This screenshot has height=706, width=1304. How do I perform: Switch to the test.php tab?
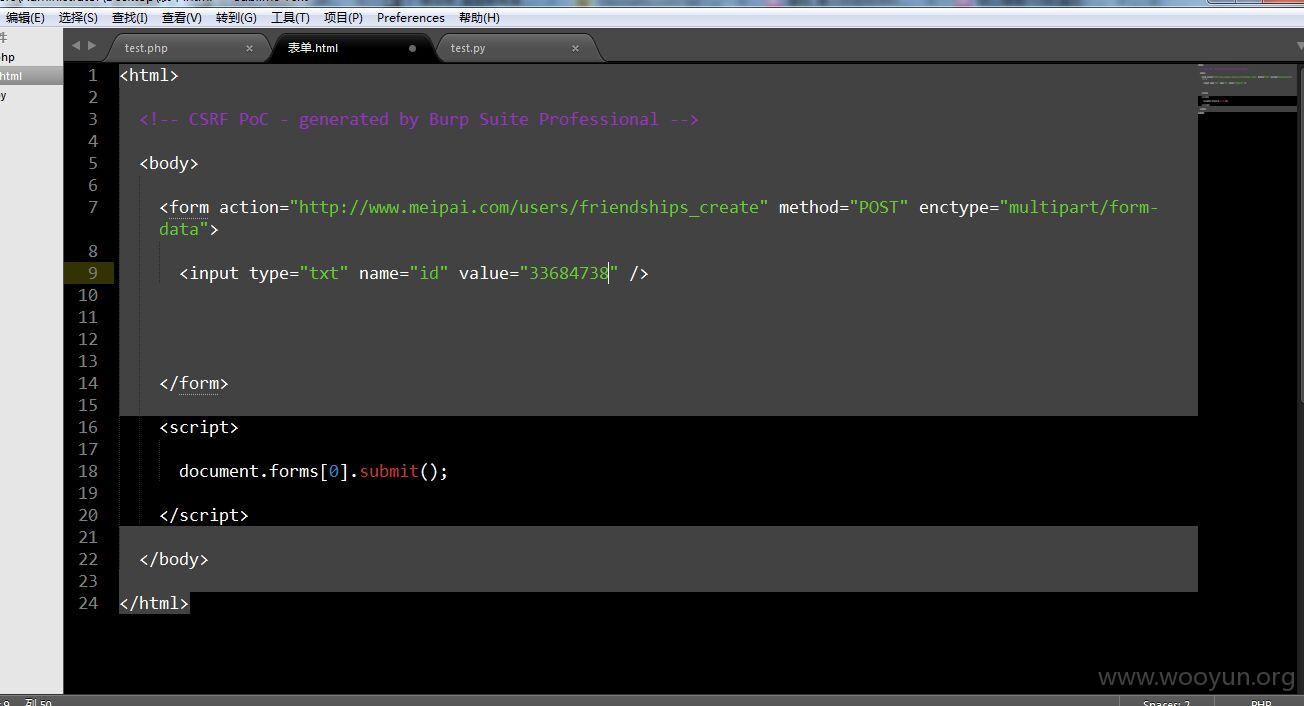146,48
